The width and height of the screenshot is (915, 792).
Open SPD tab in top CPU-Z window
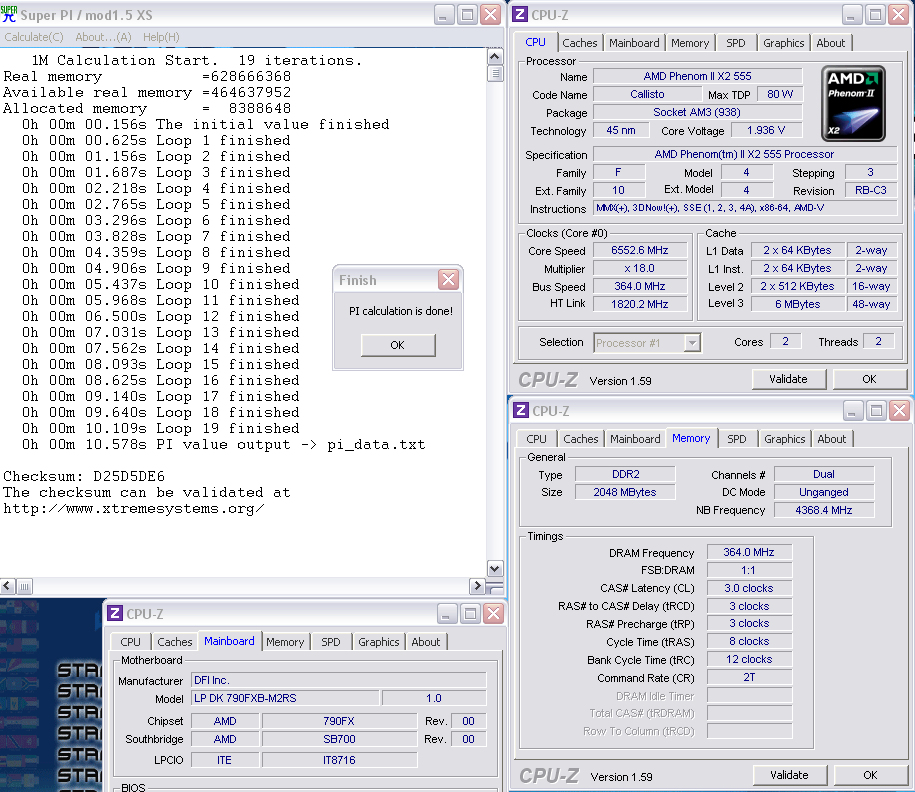pyautogui.click(x=736, y=43)
